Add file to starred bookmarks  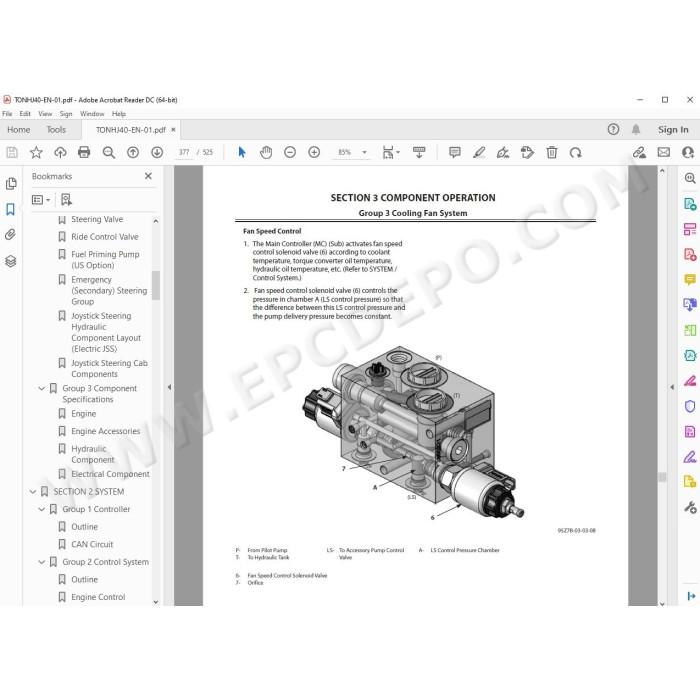pos(36,153)
